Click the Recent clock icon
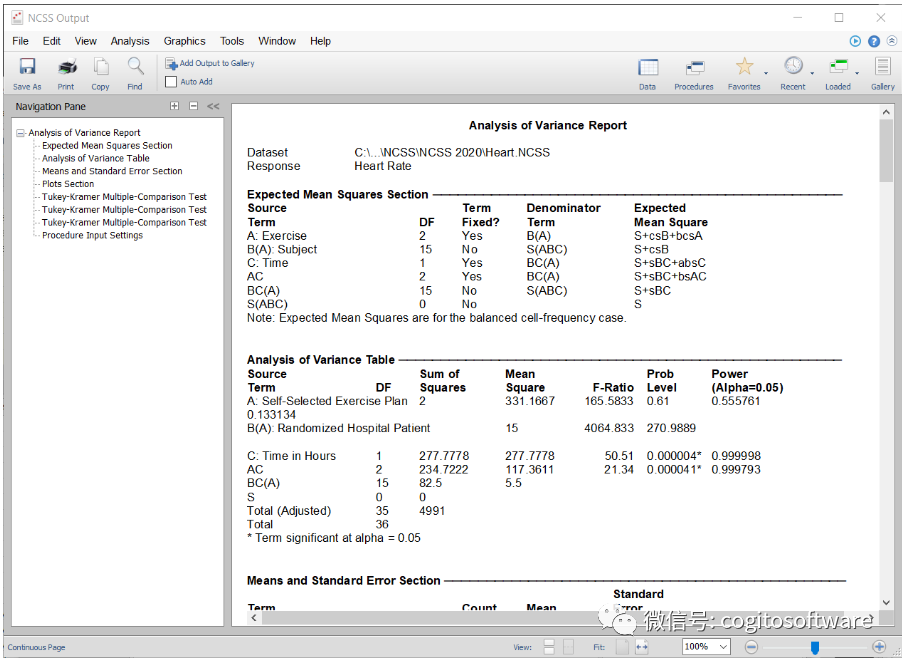902x663 pixels. tap(793, 66)
